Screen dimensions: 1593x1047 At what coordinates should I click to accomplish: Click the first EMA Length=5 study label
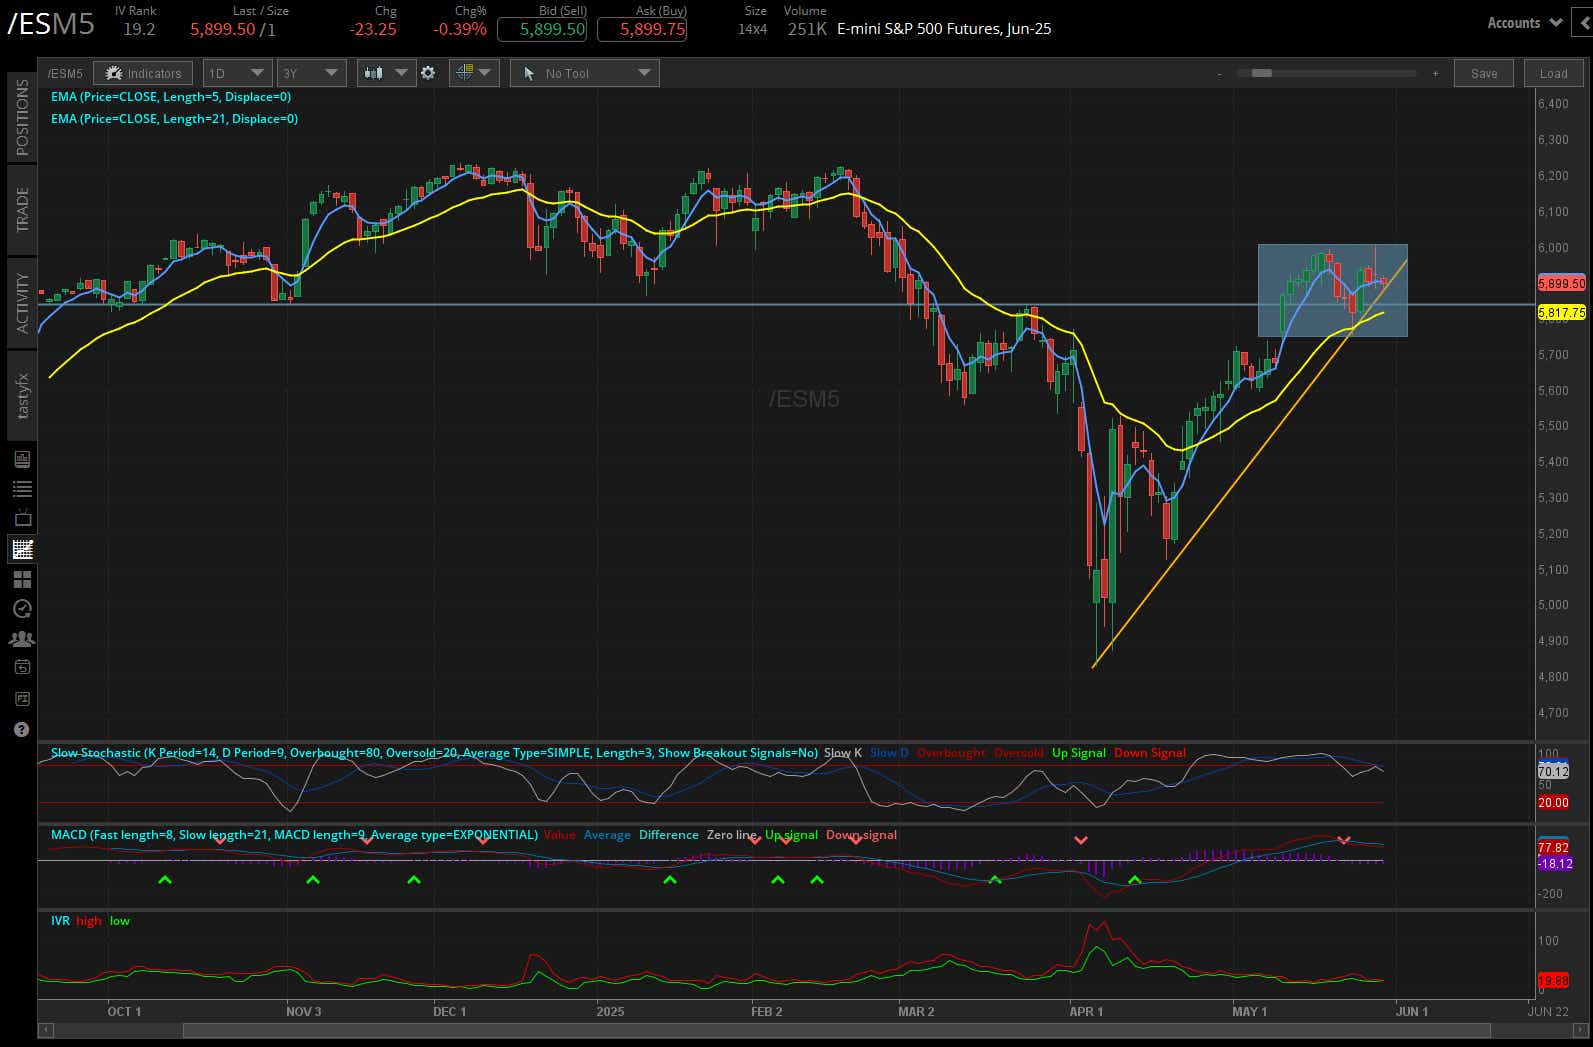click(x=171, y=97)
